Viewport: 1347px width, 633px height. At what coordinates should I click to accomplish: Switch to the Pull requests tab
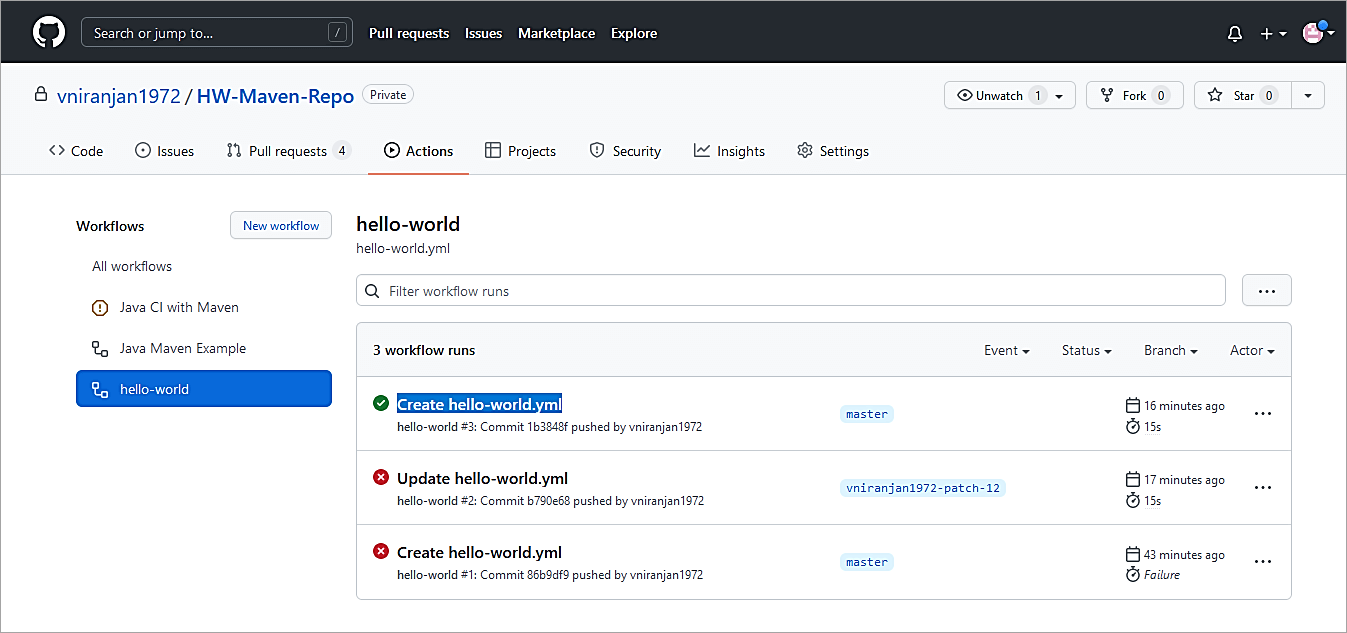[287, 151]
